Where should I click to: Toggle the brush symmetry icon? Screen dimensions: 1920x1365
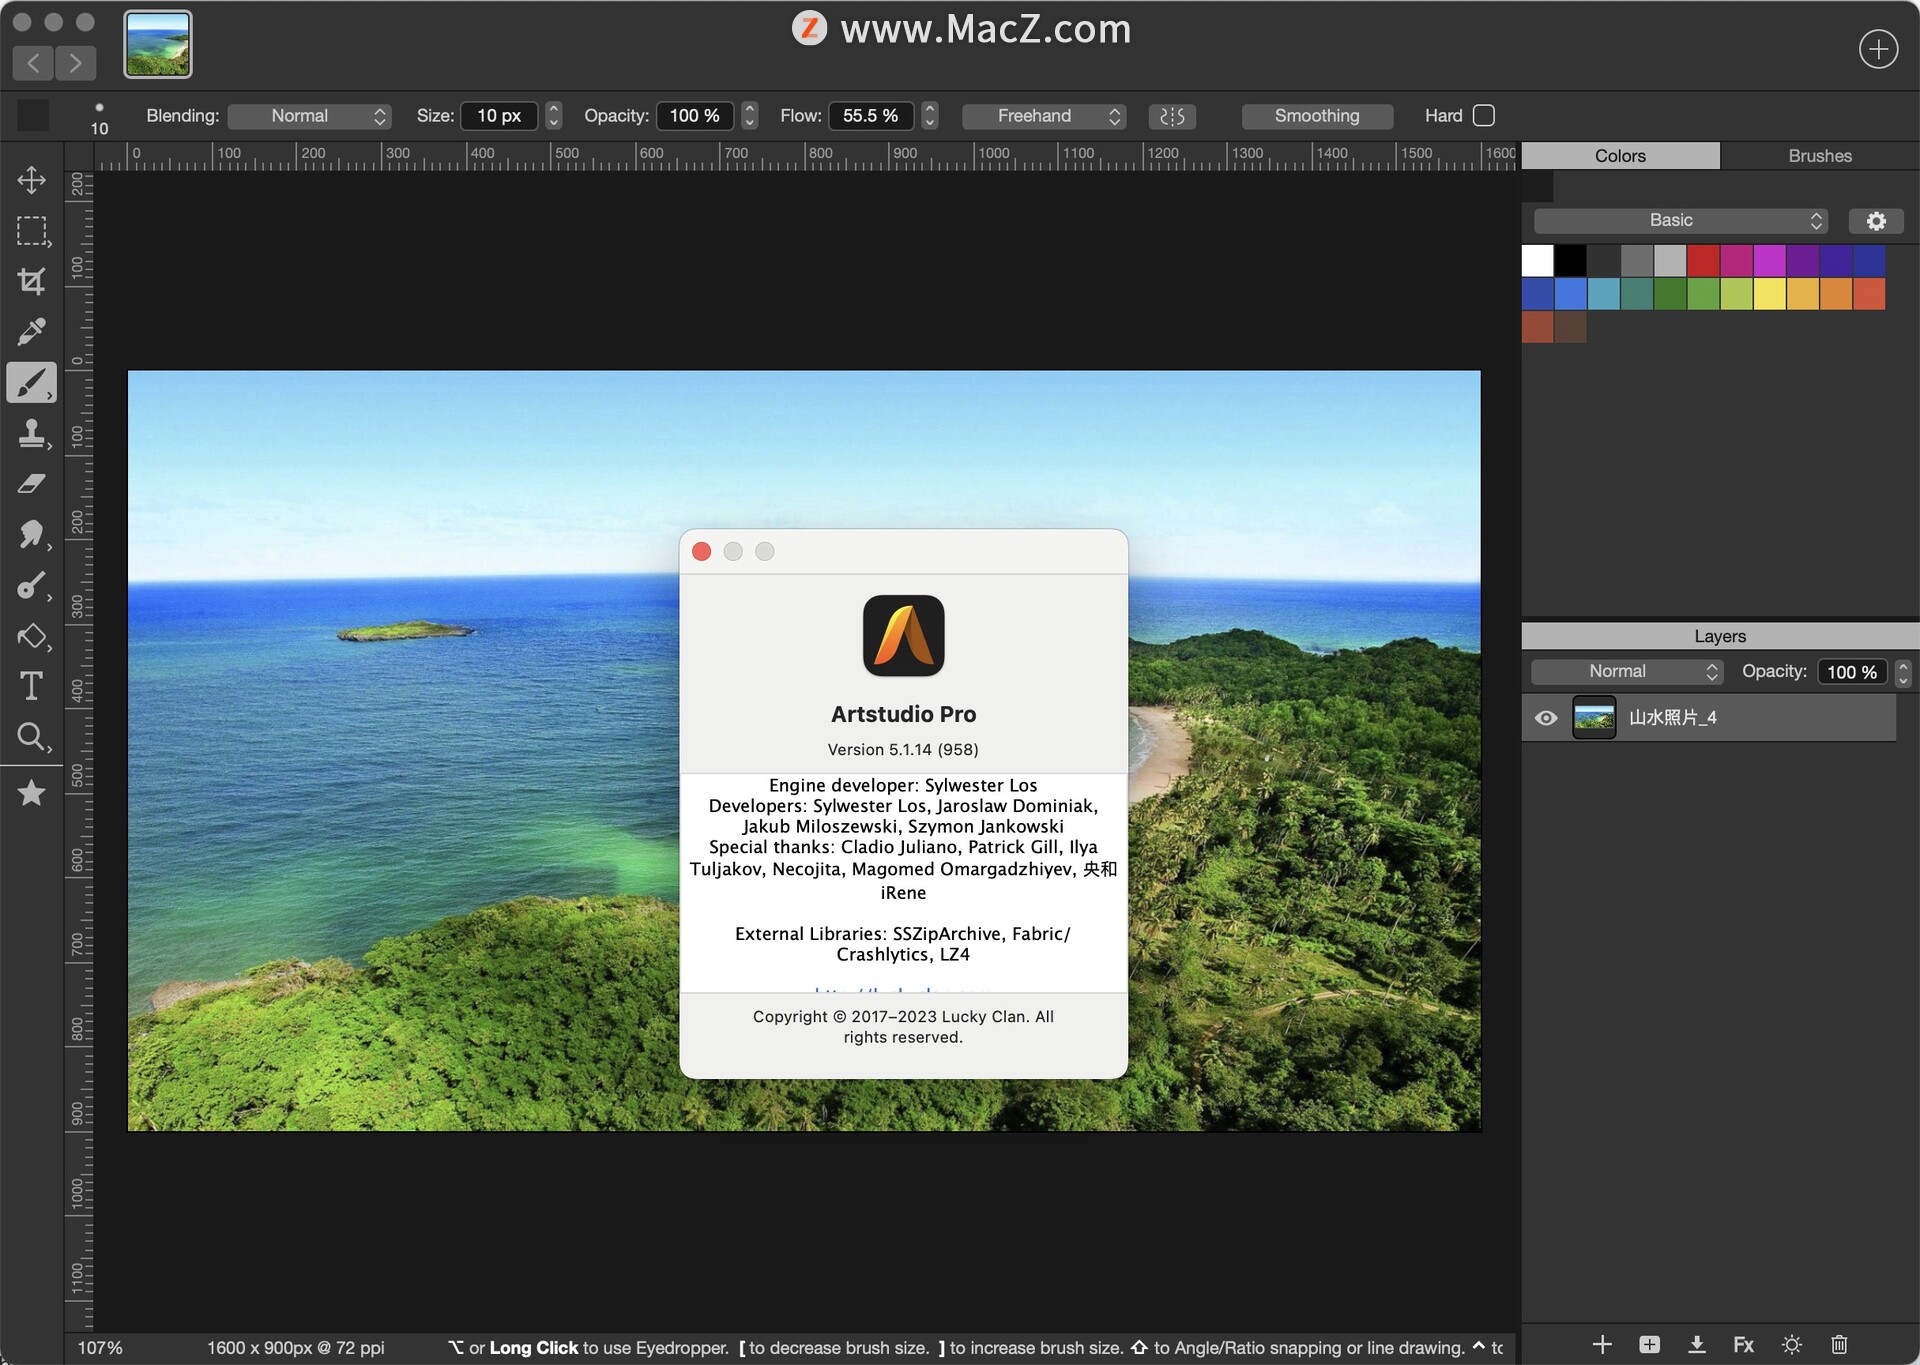[x=1172, y=116]
